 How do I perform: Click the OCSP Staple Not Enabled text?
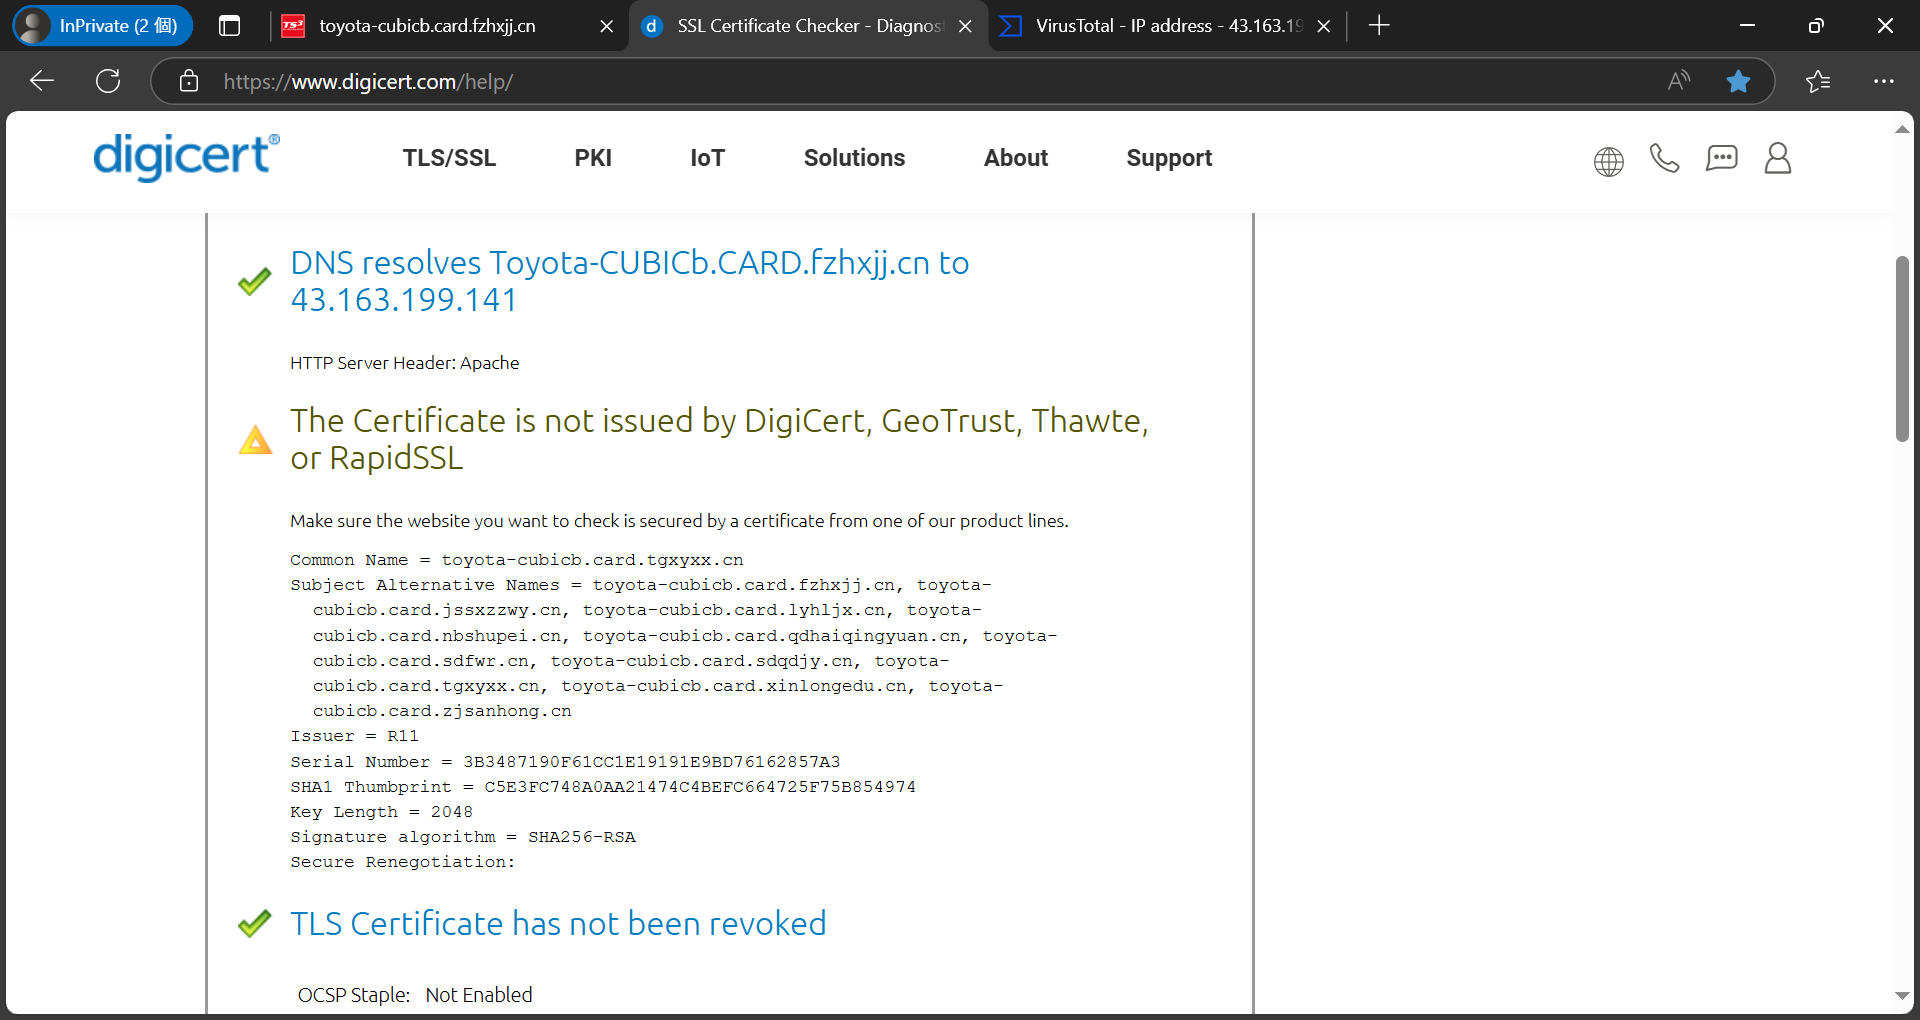415,995
